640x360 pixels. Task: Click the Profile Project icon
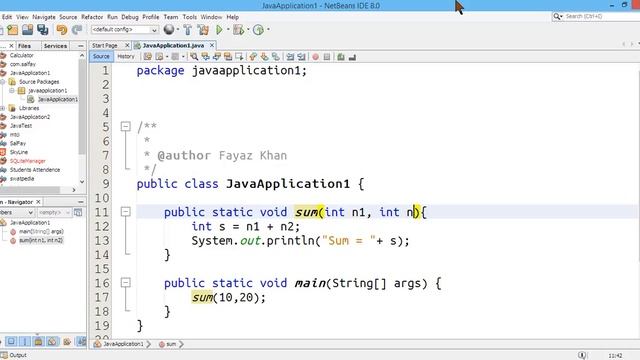click(258, 30)
